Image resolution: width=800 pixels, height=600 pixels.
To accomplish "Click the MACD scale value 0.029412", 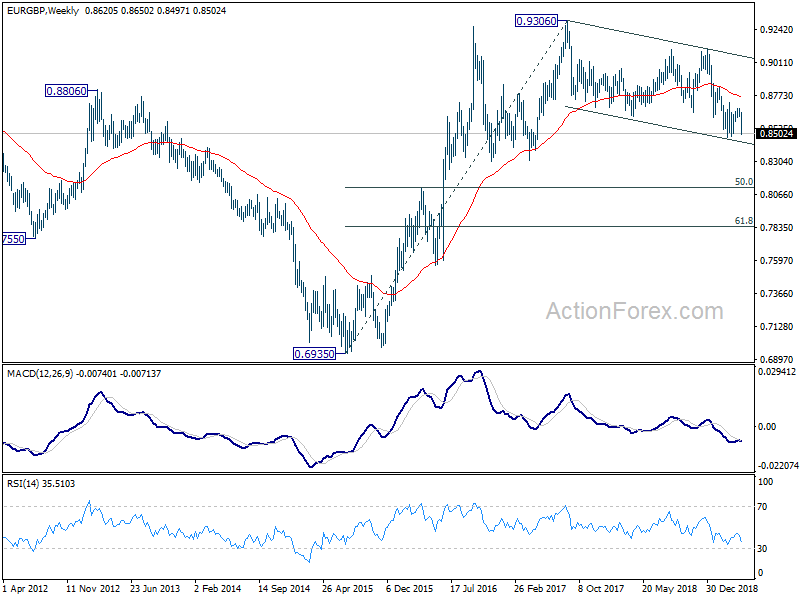I will coord(777,372).
